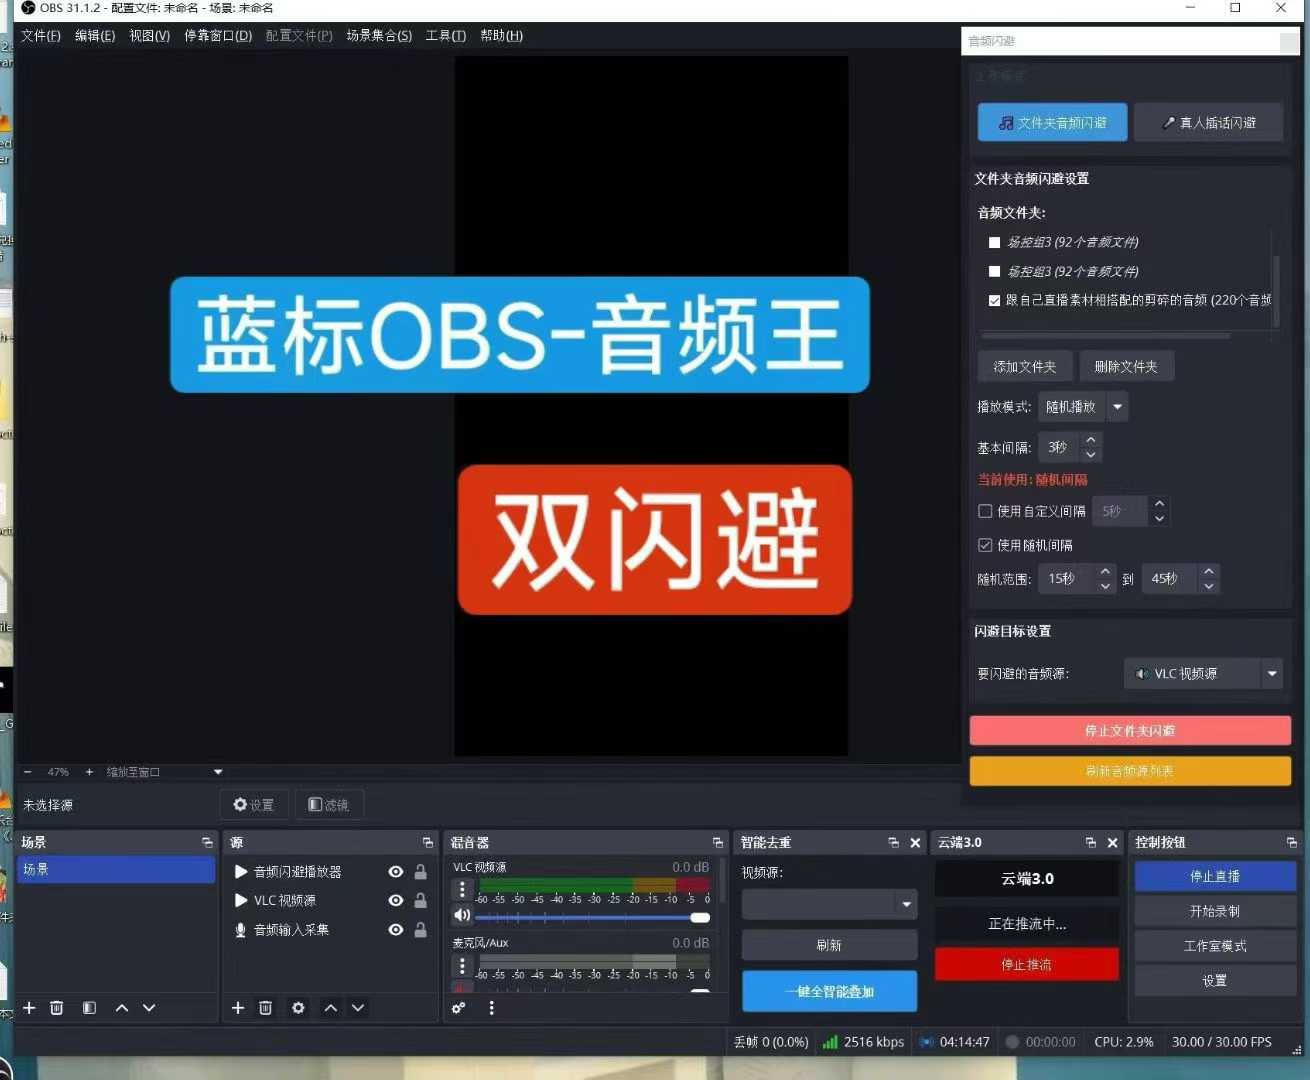
Task: Adjust the VLC 视频源 volume slider
Action: point(594,917)
